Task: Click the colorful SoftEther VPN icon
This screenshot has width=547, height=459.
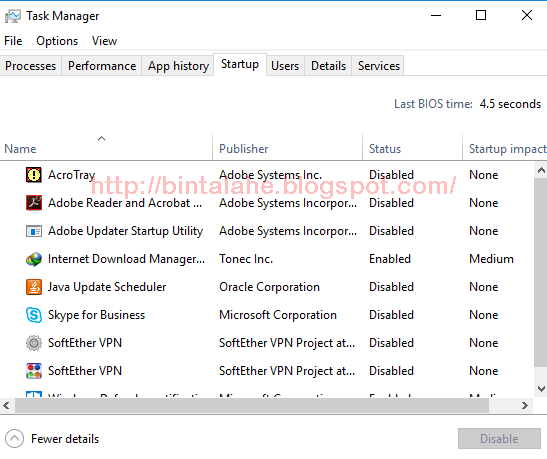Action: 34,371
